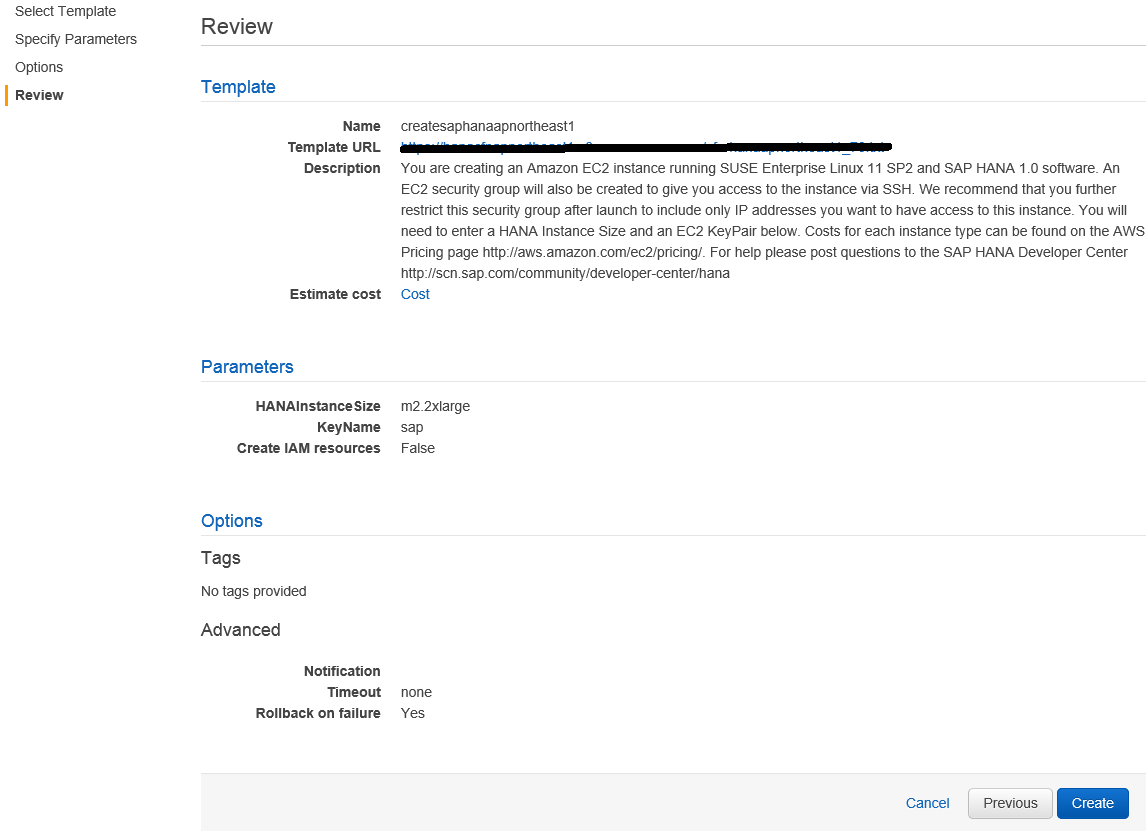Screen dimensions: 1146x831
Task: Open the Specify Parameters step
Action: click(75, 39)
